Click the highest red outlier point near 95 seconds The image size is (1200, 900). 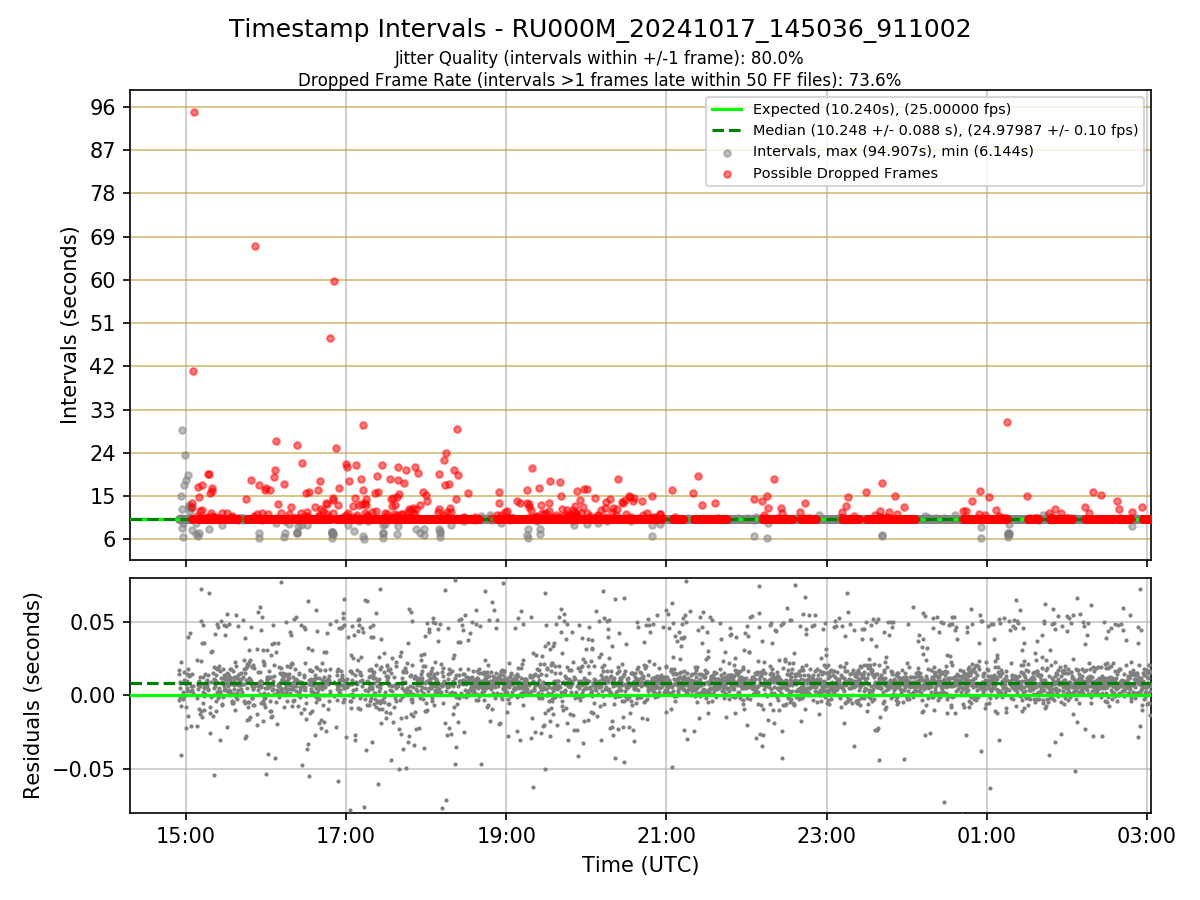[x=194, y=112]
